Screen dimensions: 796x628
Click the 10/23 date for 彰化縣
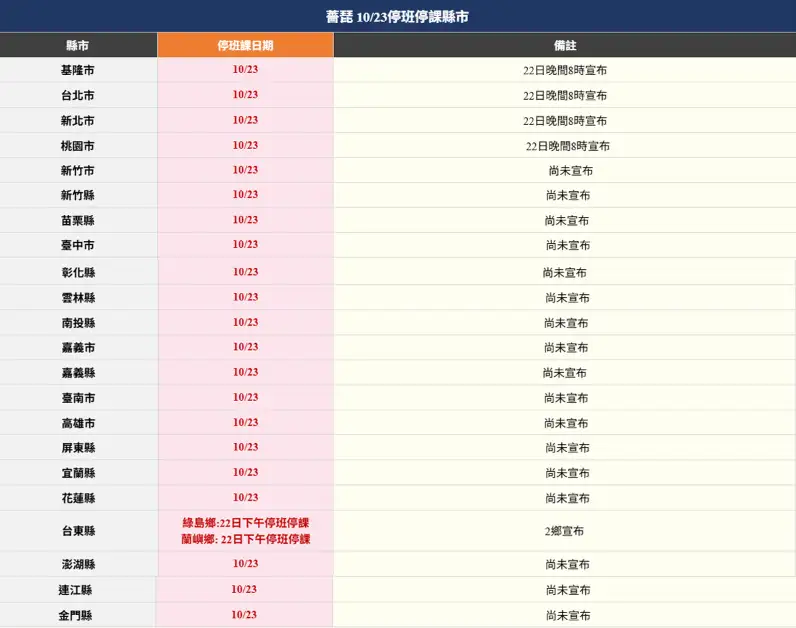tap(246, 272)
